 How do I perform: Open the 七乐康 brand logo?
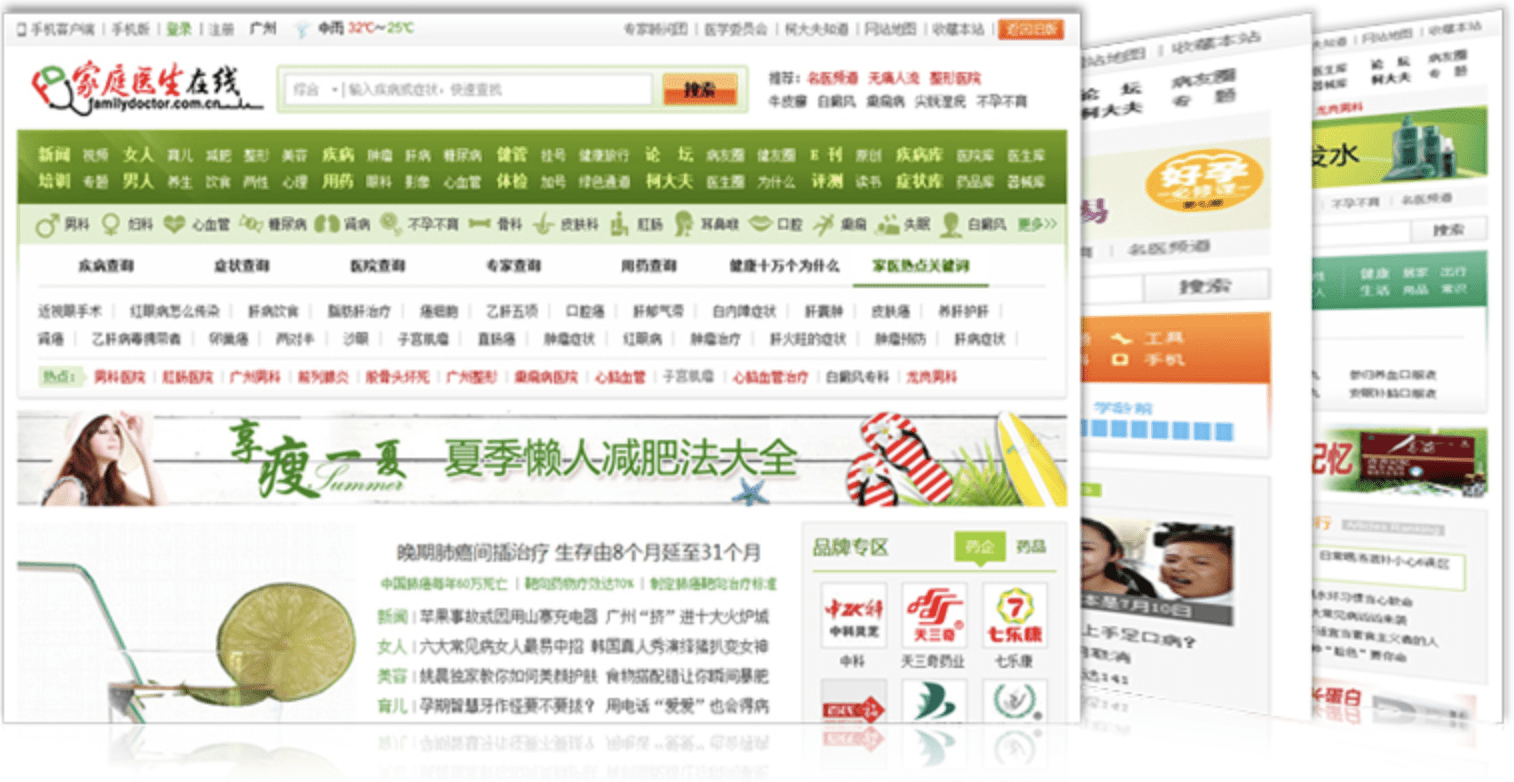coord(1015,615)
